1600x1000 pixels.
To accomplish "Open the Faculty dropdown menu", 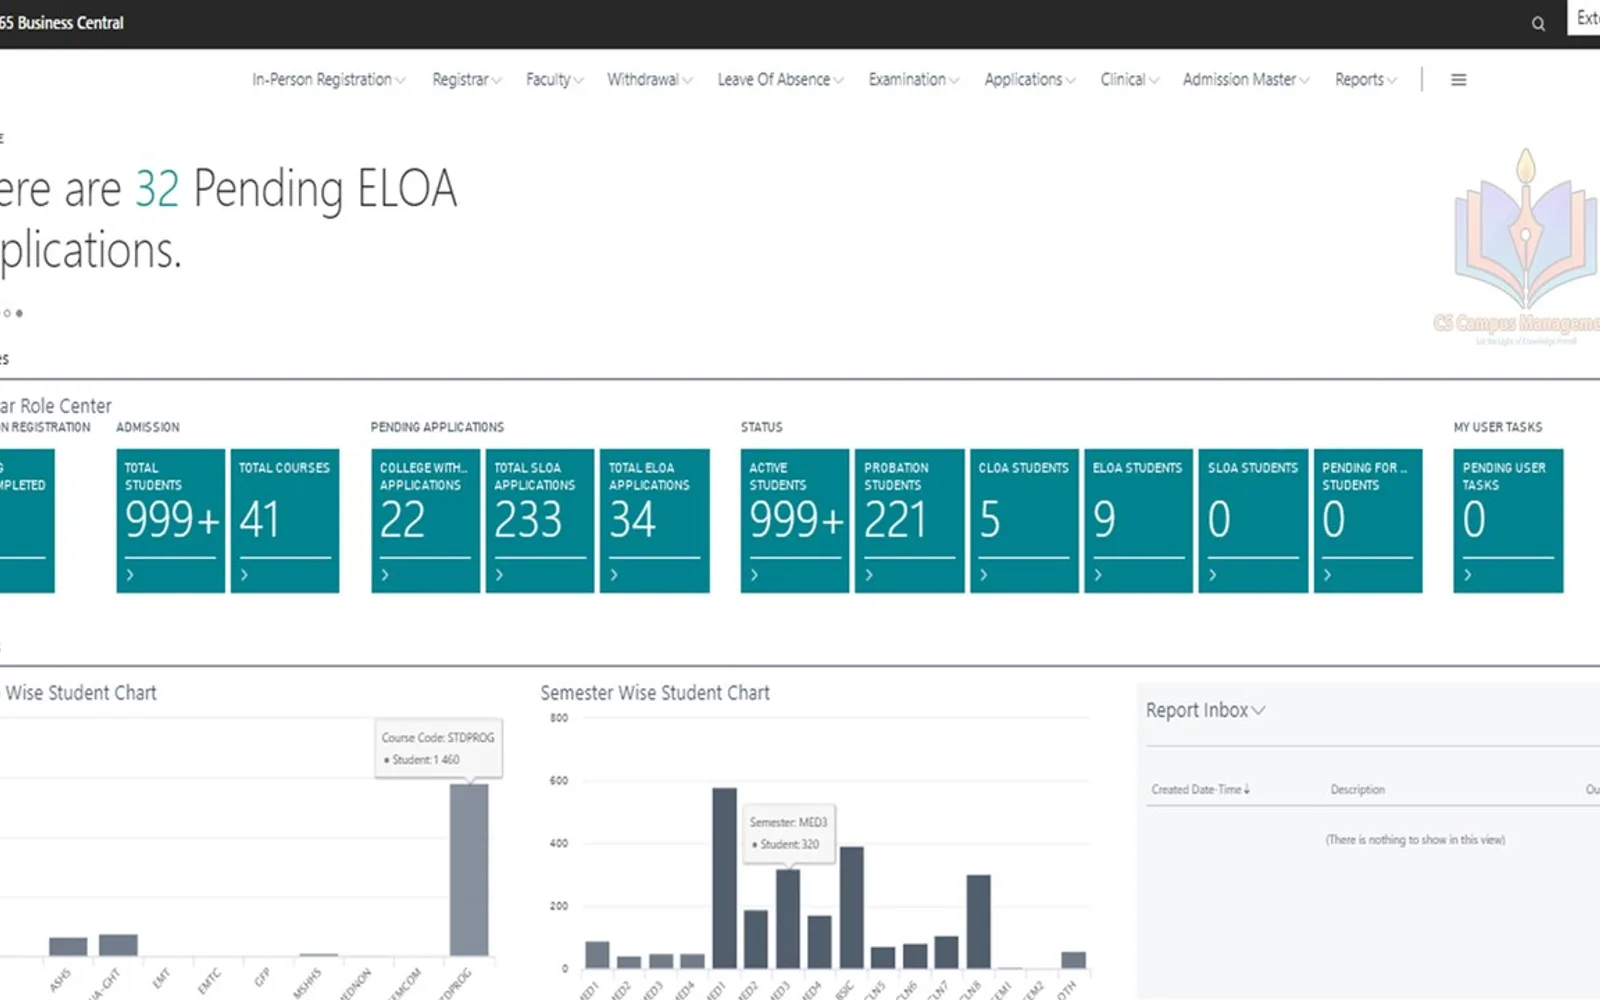I will tap(555, 80).
